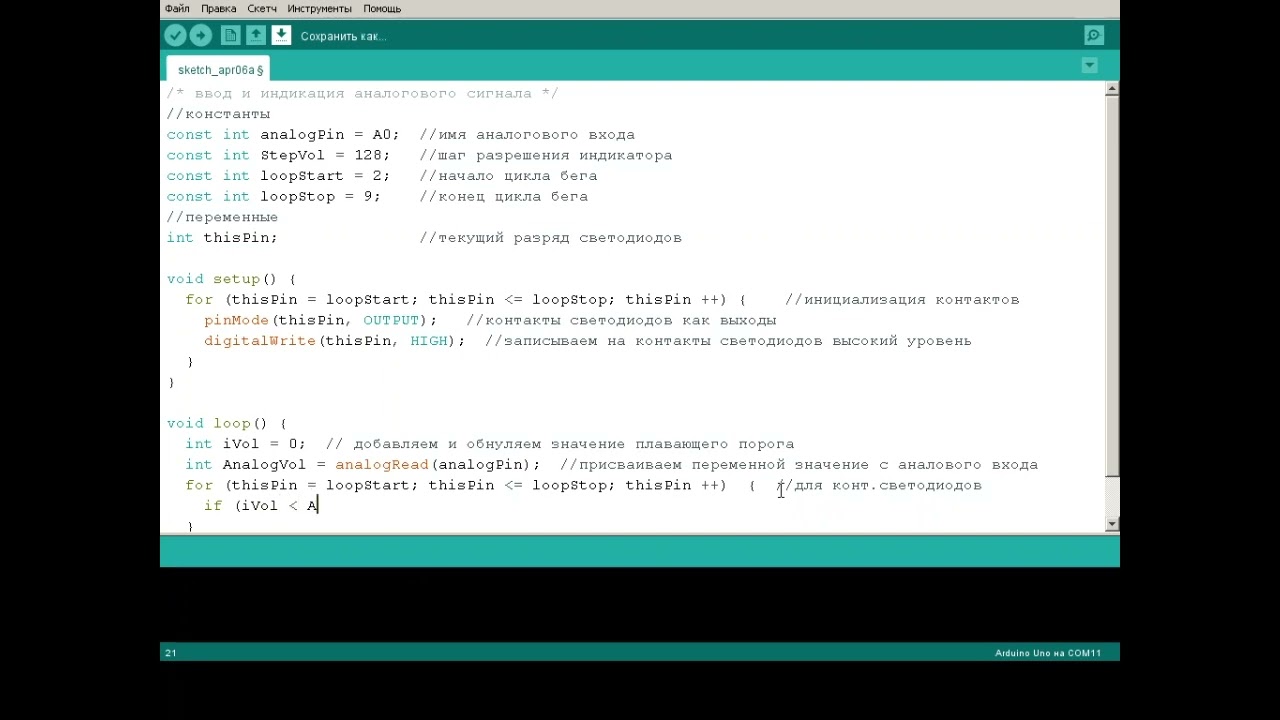The width and height of the screenshot is (1280, 720).
Task: Click the editor scrollbar up arrow
Action: (x=1112, y=89)
